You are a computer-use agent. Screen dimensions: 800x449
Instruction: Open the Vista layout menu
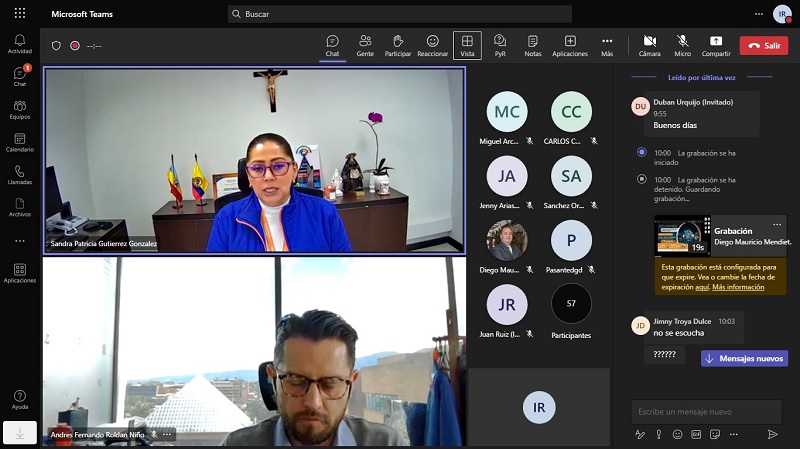tap(467, 45)
